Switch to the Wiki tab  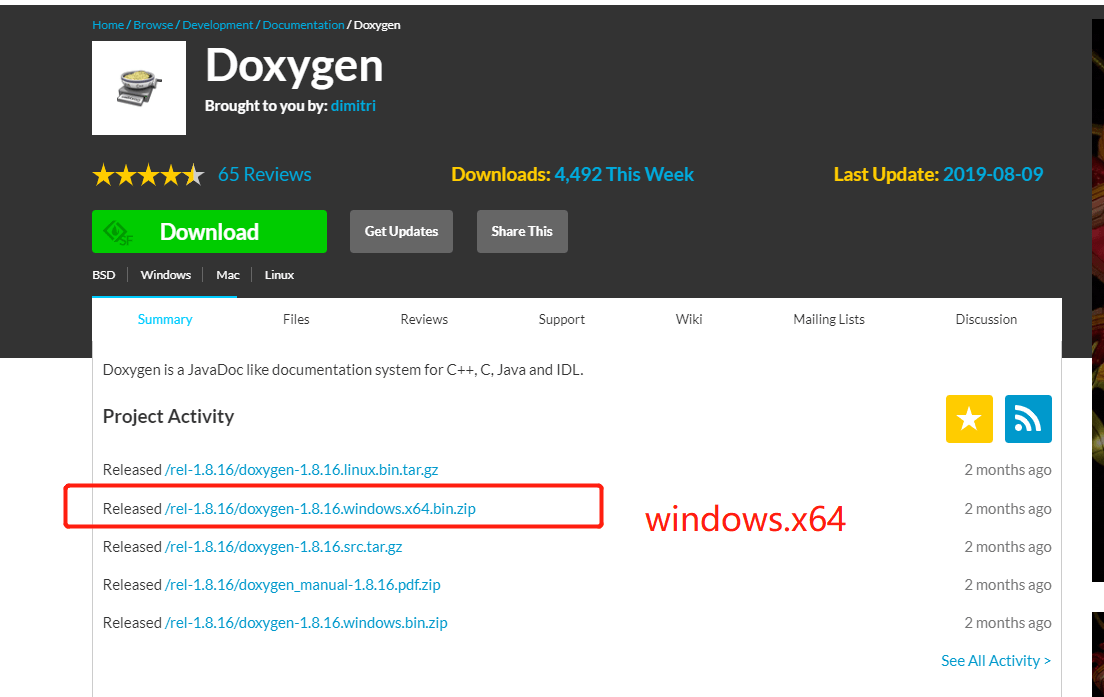[x=689, y=320]
